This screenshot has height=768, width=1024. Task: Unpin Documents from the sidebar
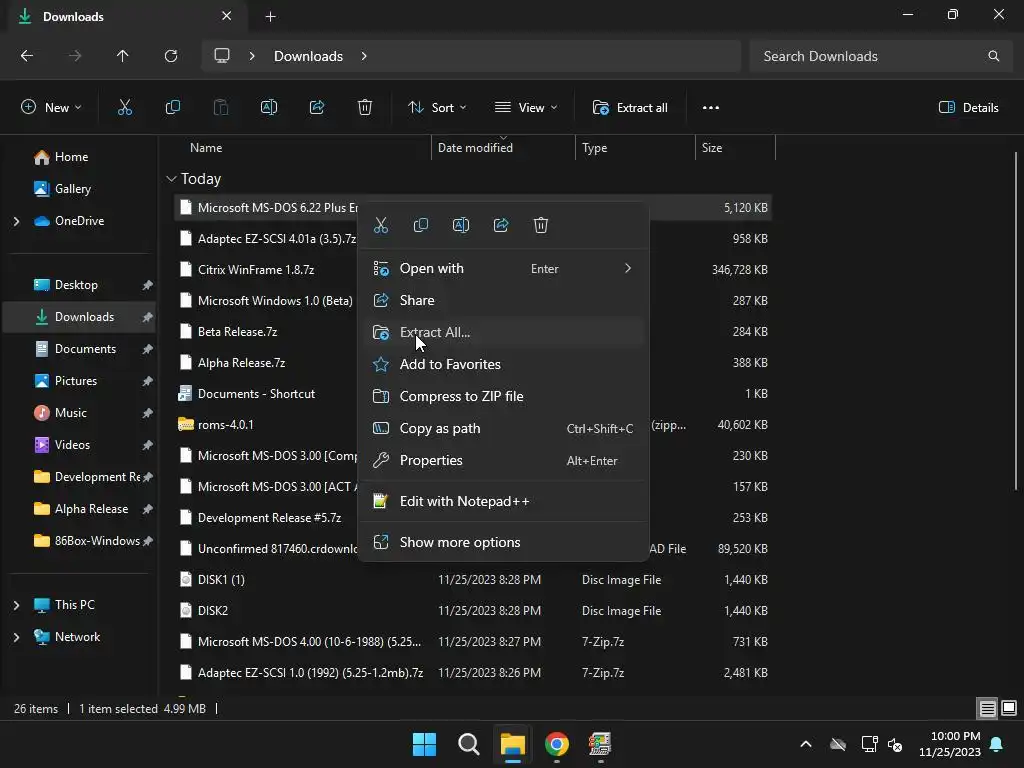[148, 349]
